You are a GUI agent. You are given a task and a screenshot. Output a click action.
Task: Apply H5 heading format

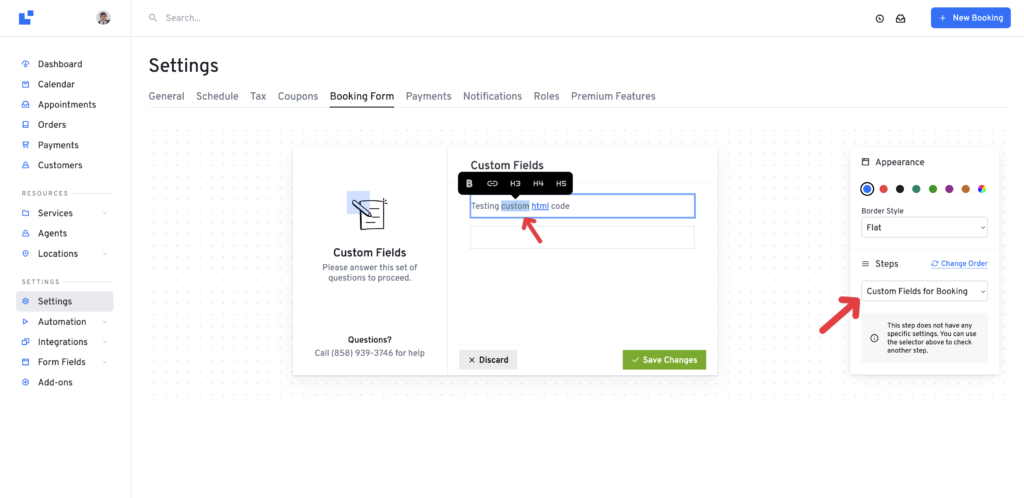pyautogui.click(x=561, y=183)
